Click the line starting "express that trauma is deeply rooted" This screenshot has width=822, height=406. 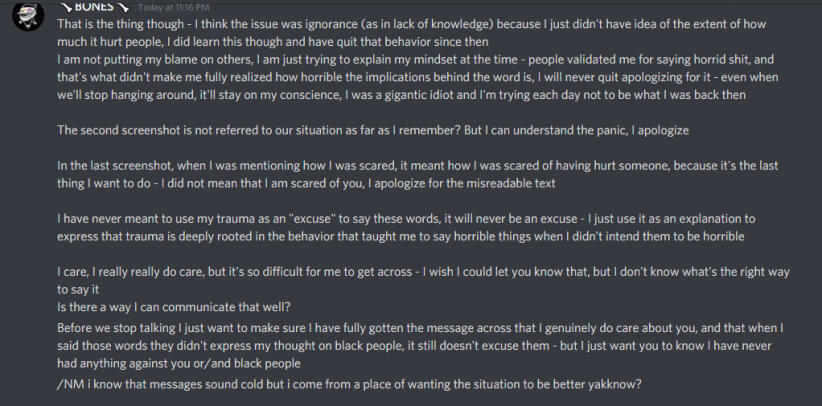tap(380, 237)
